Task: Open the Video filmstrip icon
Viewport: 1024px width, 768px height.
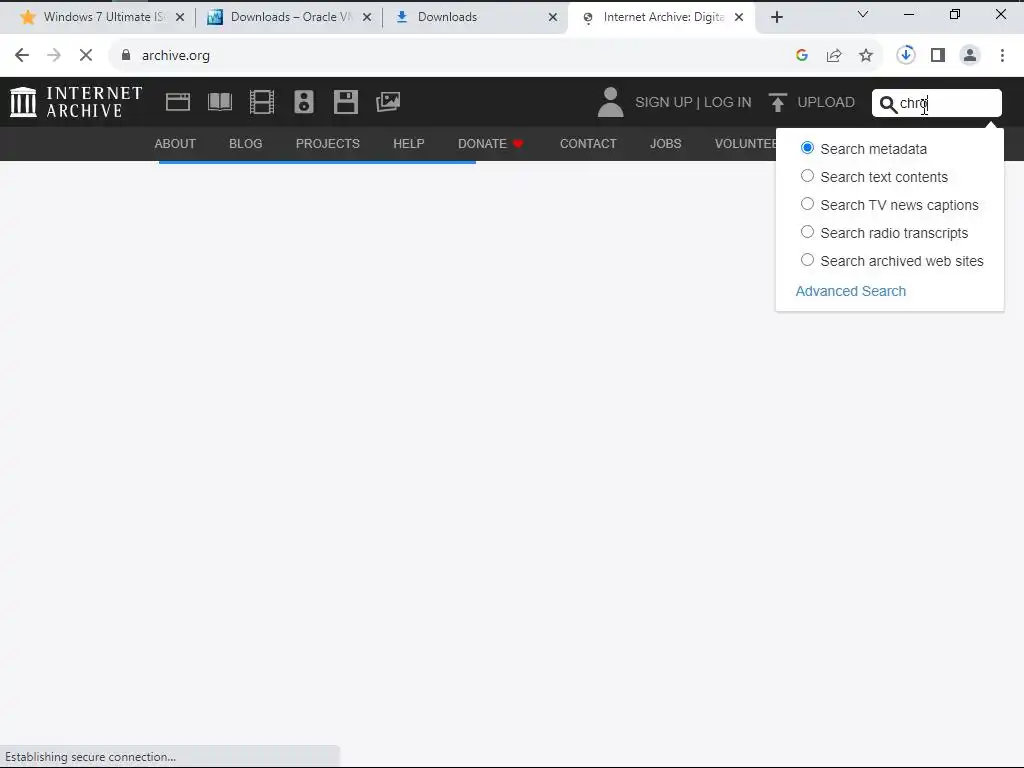Action: [x=262, y=102]
